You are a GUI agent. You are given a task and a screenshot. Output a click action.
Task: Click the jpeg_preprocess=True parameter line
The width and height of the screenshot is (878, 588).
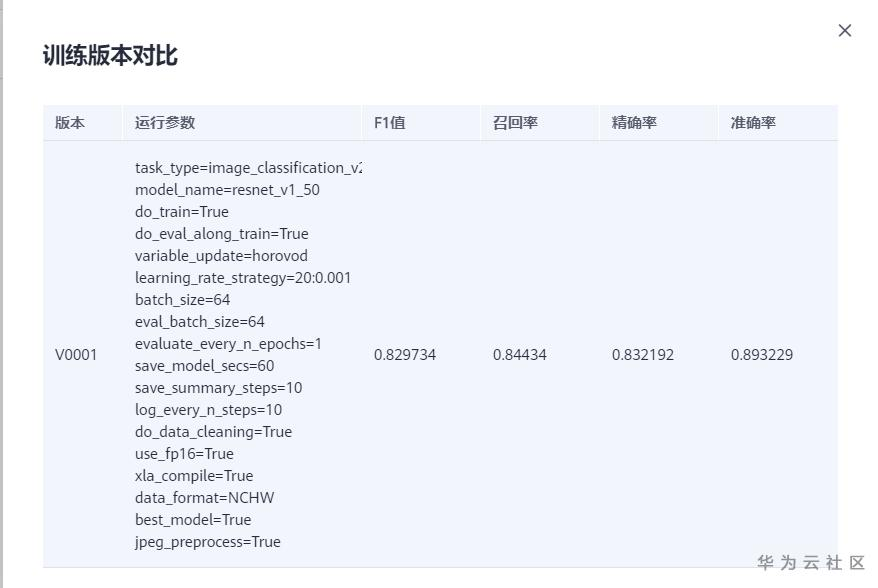[208, 542]
